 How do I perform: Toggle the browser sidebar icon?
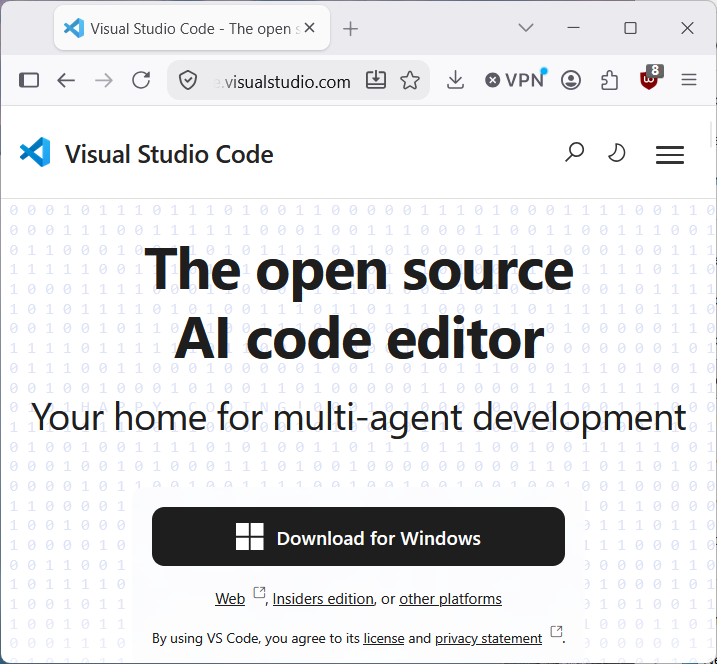pyautogui.click(x=29, y=80)
